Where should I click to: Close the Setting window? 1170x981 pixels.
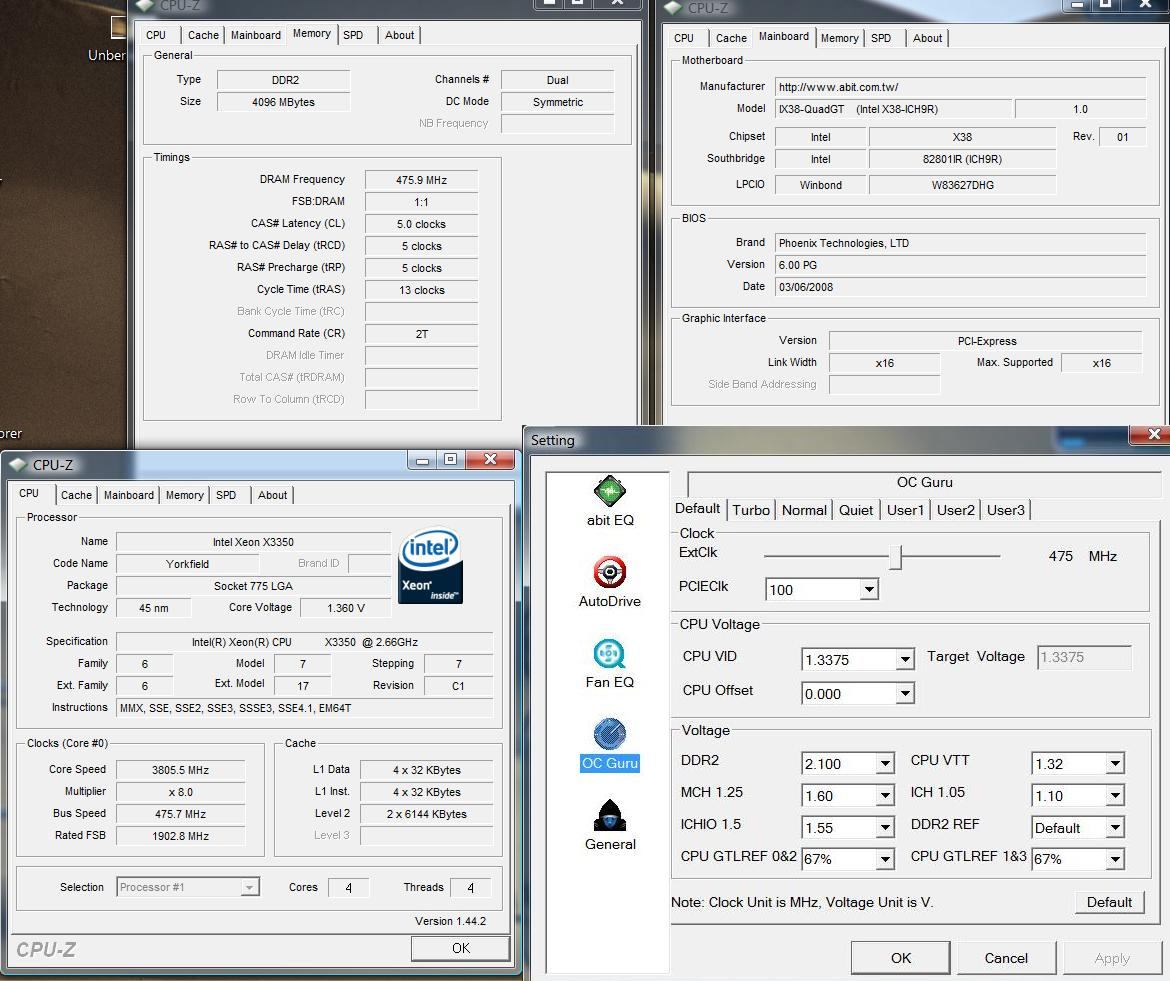coord(1154,434)
